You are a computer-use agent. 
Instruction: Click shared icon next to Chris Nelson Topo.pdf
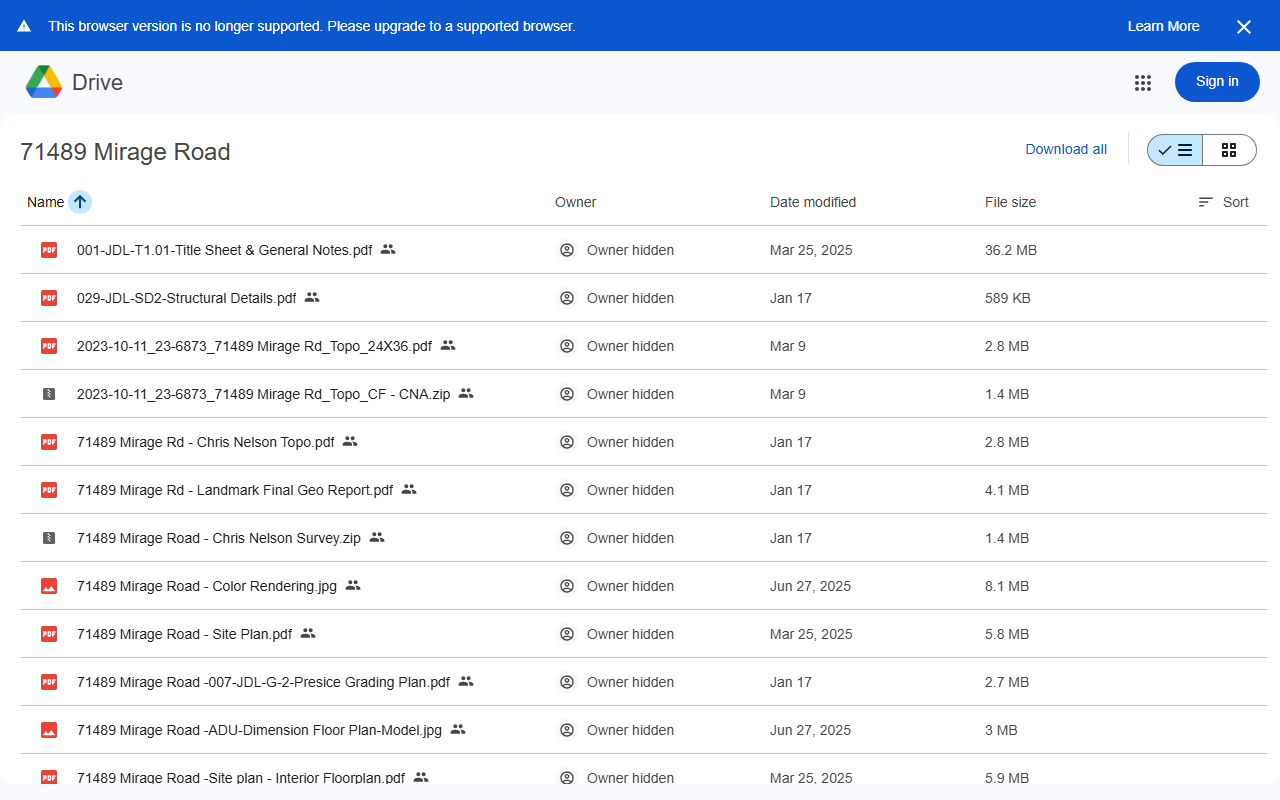coord(350,441)
